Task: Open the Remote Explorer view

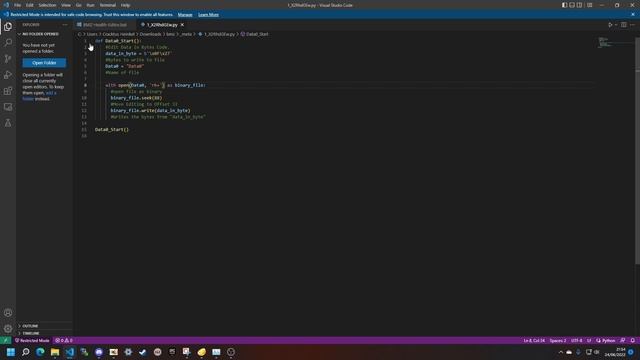Action: (x=8, y=107)
